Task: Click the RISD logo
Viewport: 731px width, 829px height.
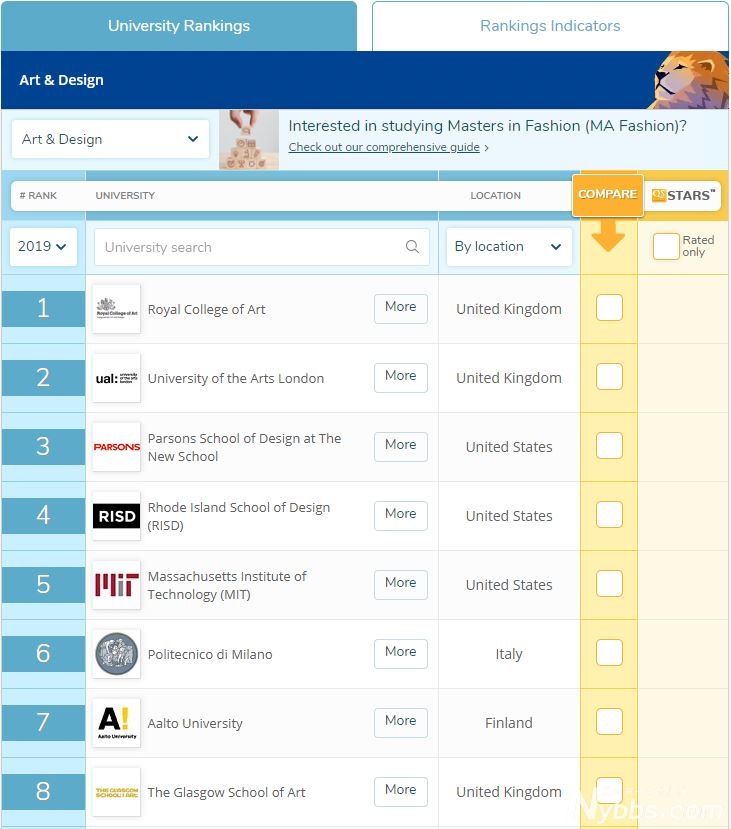Action: 116,516
